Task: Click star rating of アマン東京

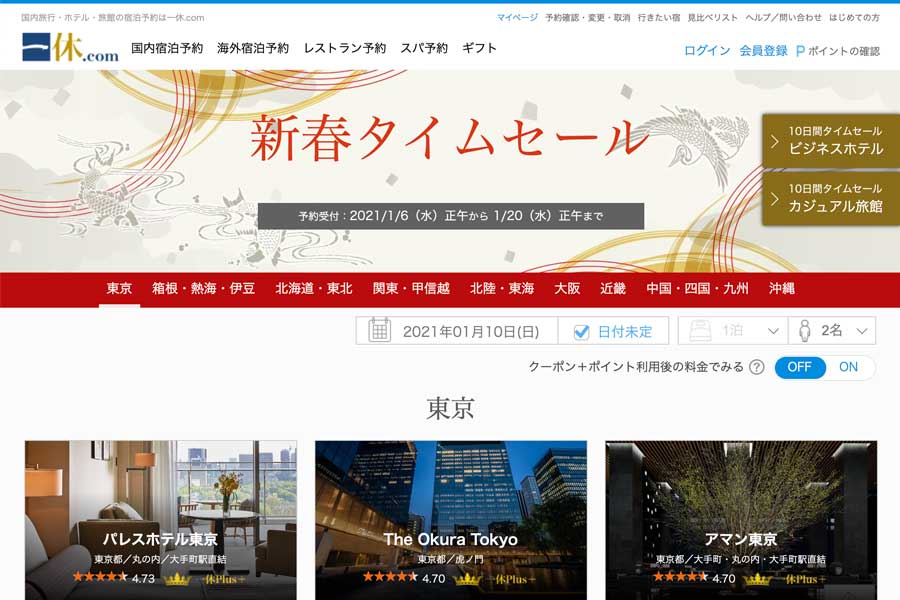Action: (680, 577)
